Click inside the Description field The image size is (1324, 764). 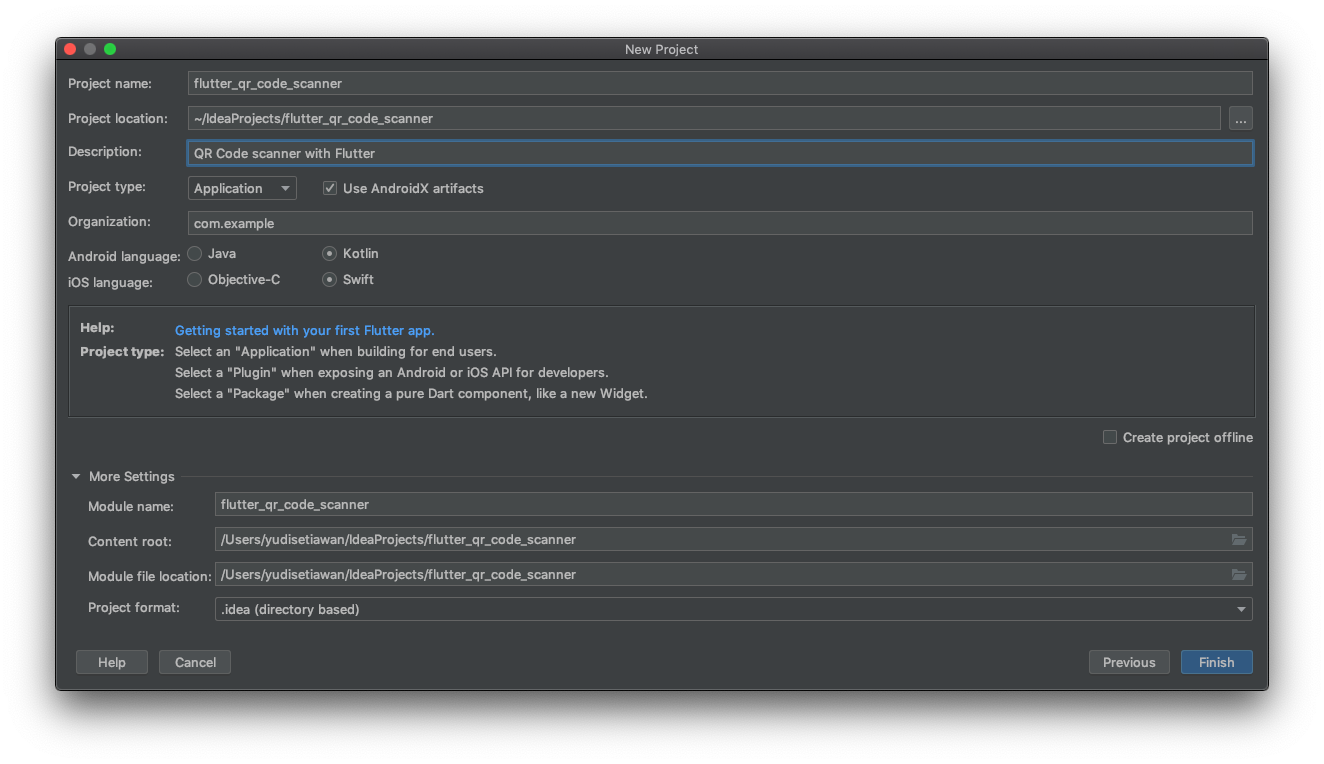pos(600,152)
